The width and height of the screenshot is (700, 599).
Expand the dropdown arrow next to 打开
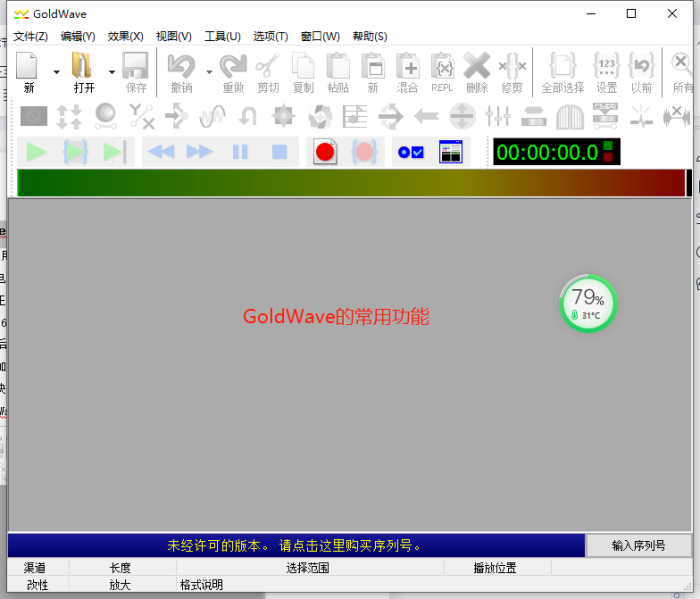click(112, 72)
